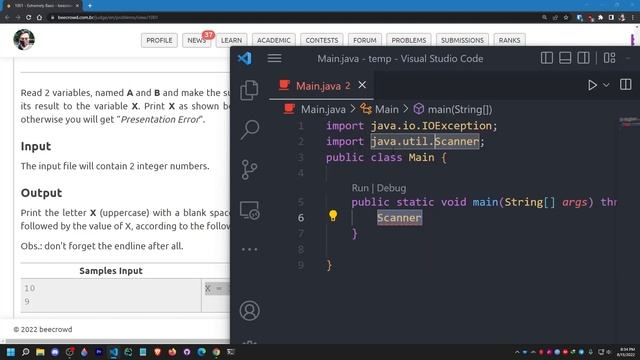Click the Run CodeLens above main method
The width and height of the screenshot is (640, 360).
360,188
